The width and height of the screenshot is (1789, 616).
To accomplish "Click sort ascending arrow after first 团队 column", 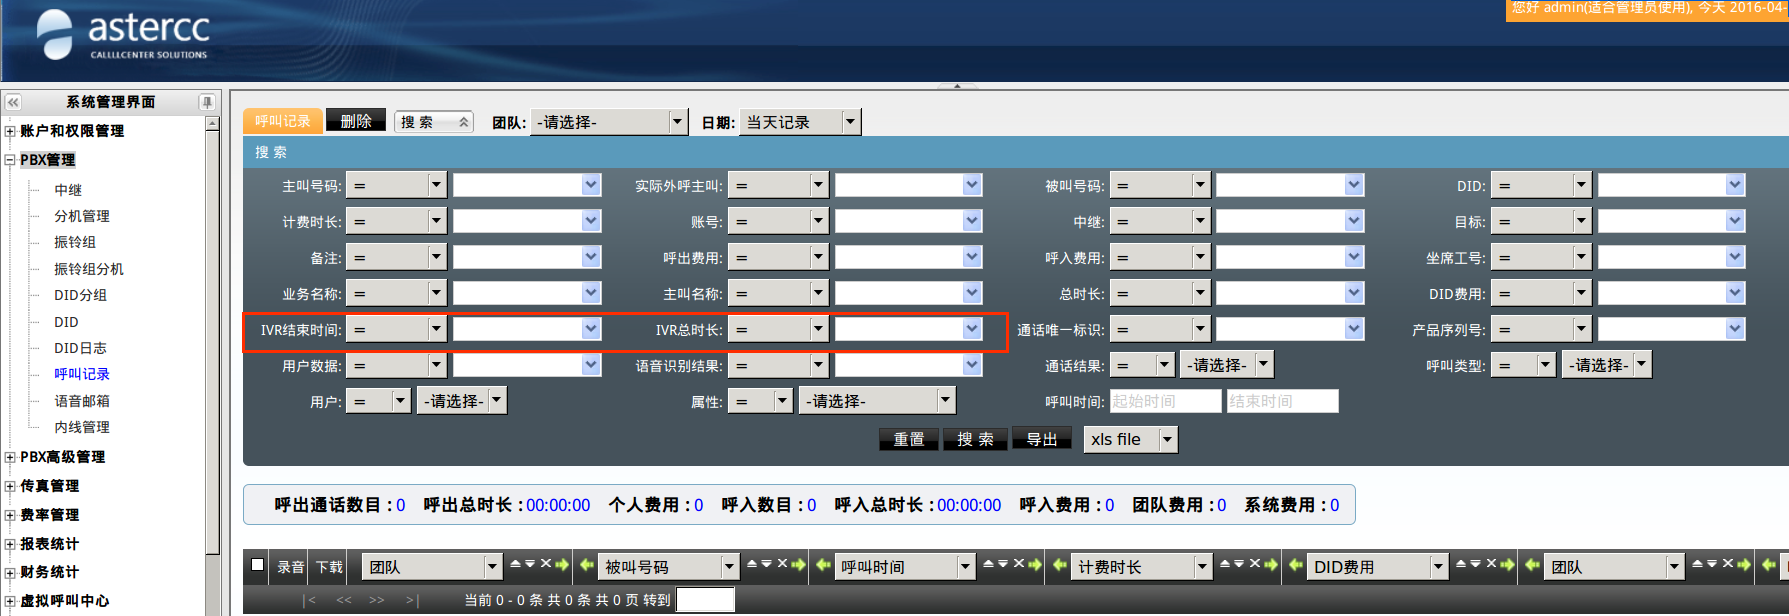I will coord(515,564).
